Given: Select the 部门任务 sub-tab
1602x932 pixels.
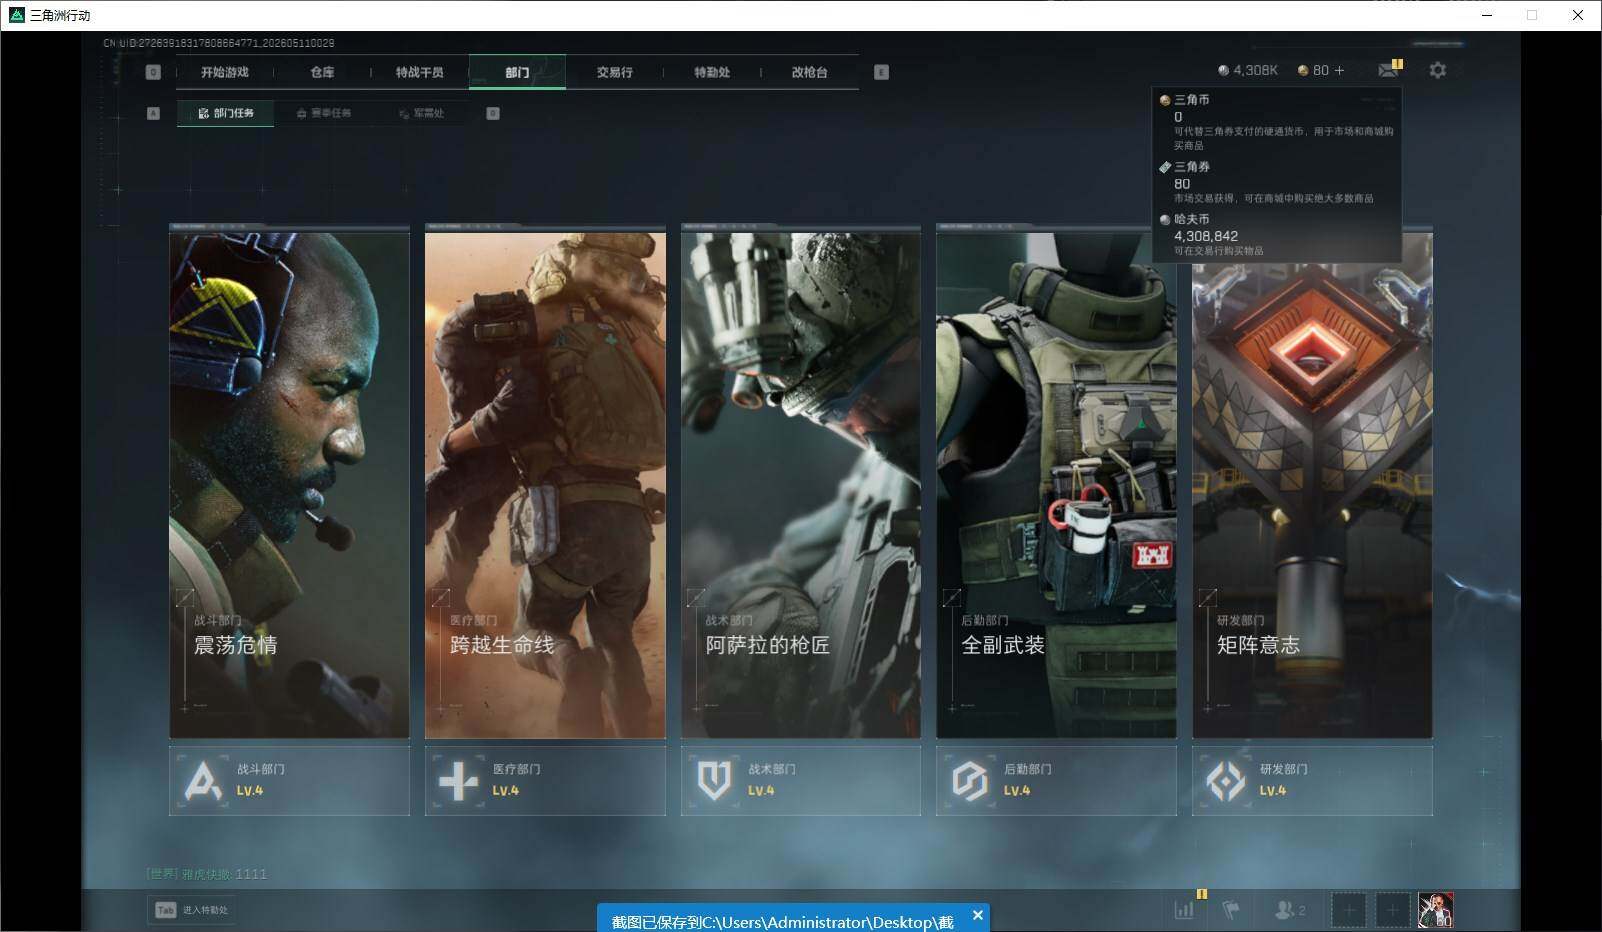Looking at the screenshot, I should [226, 113].
